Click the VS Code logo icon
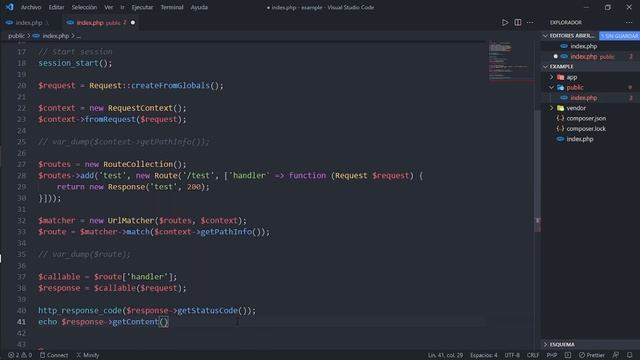 (x=9, y=7)
